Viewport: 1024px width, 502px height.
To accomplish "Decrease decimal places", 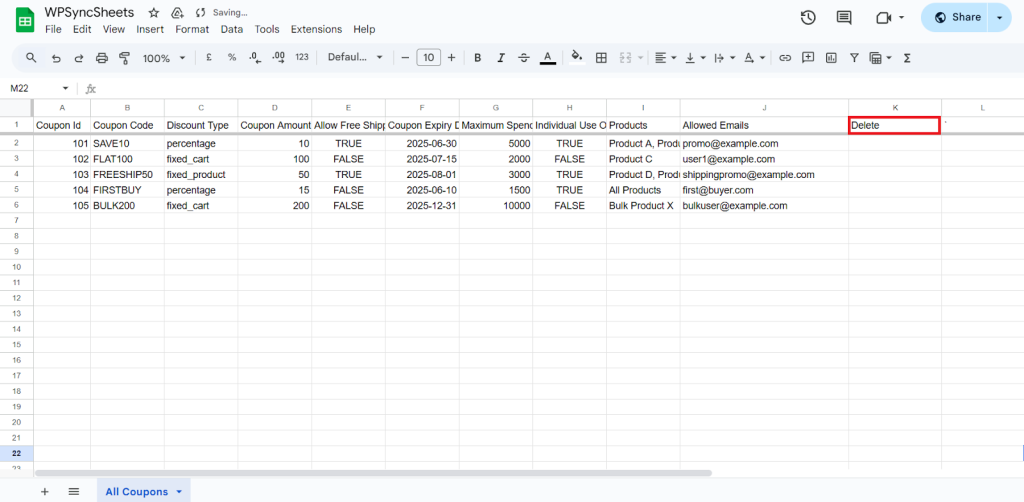I will [x=255, y=57].
